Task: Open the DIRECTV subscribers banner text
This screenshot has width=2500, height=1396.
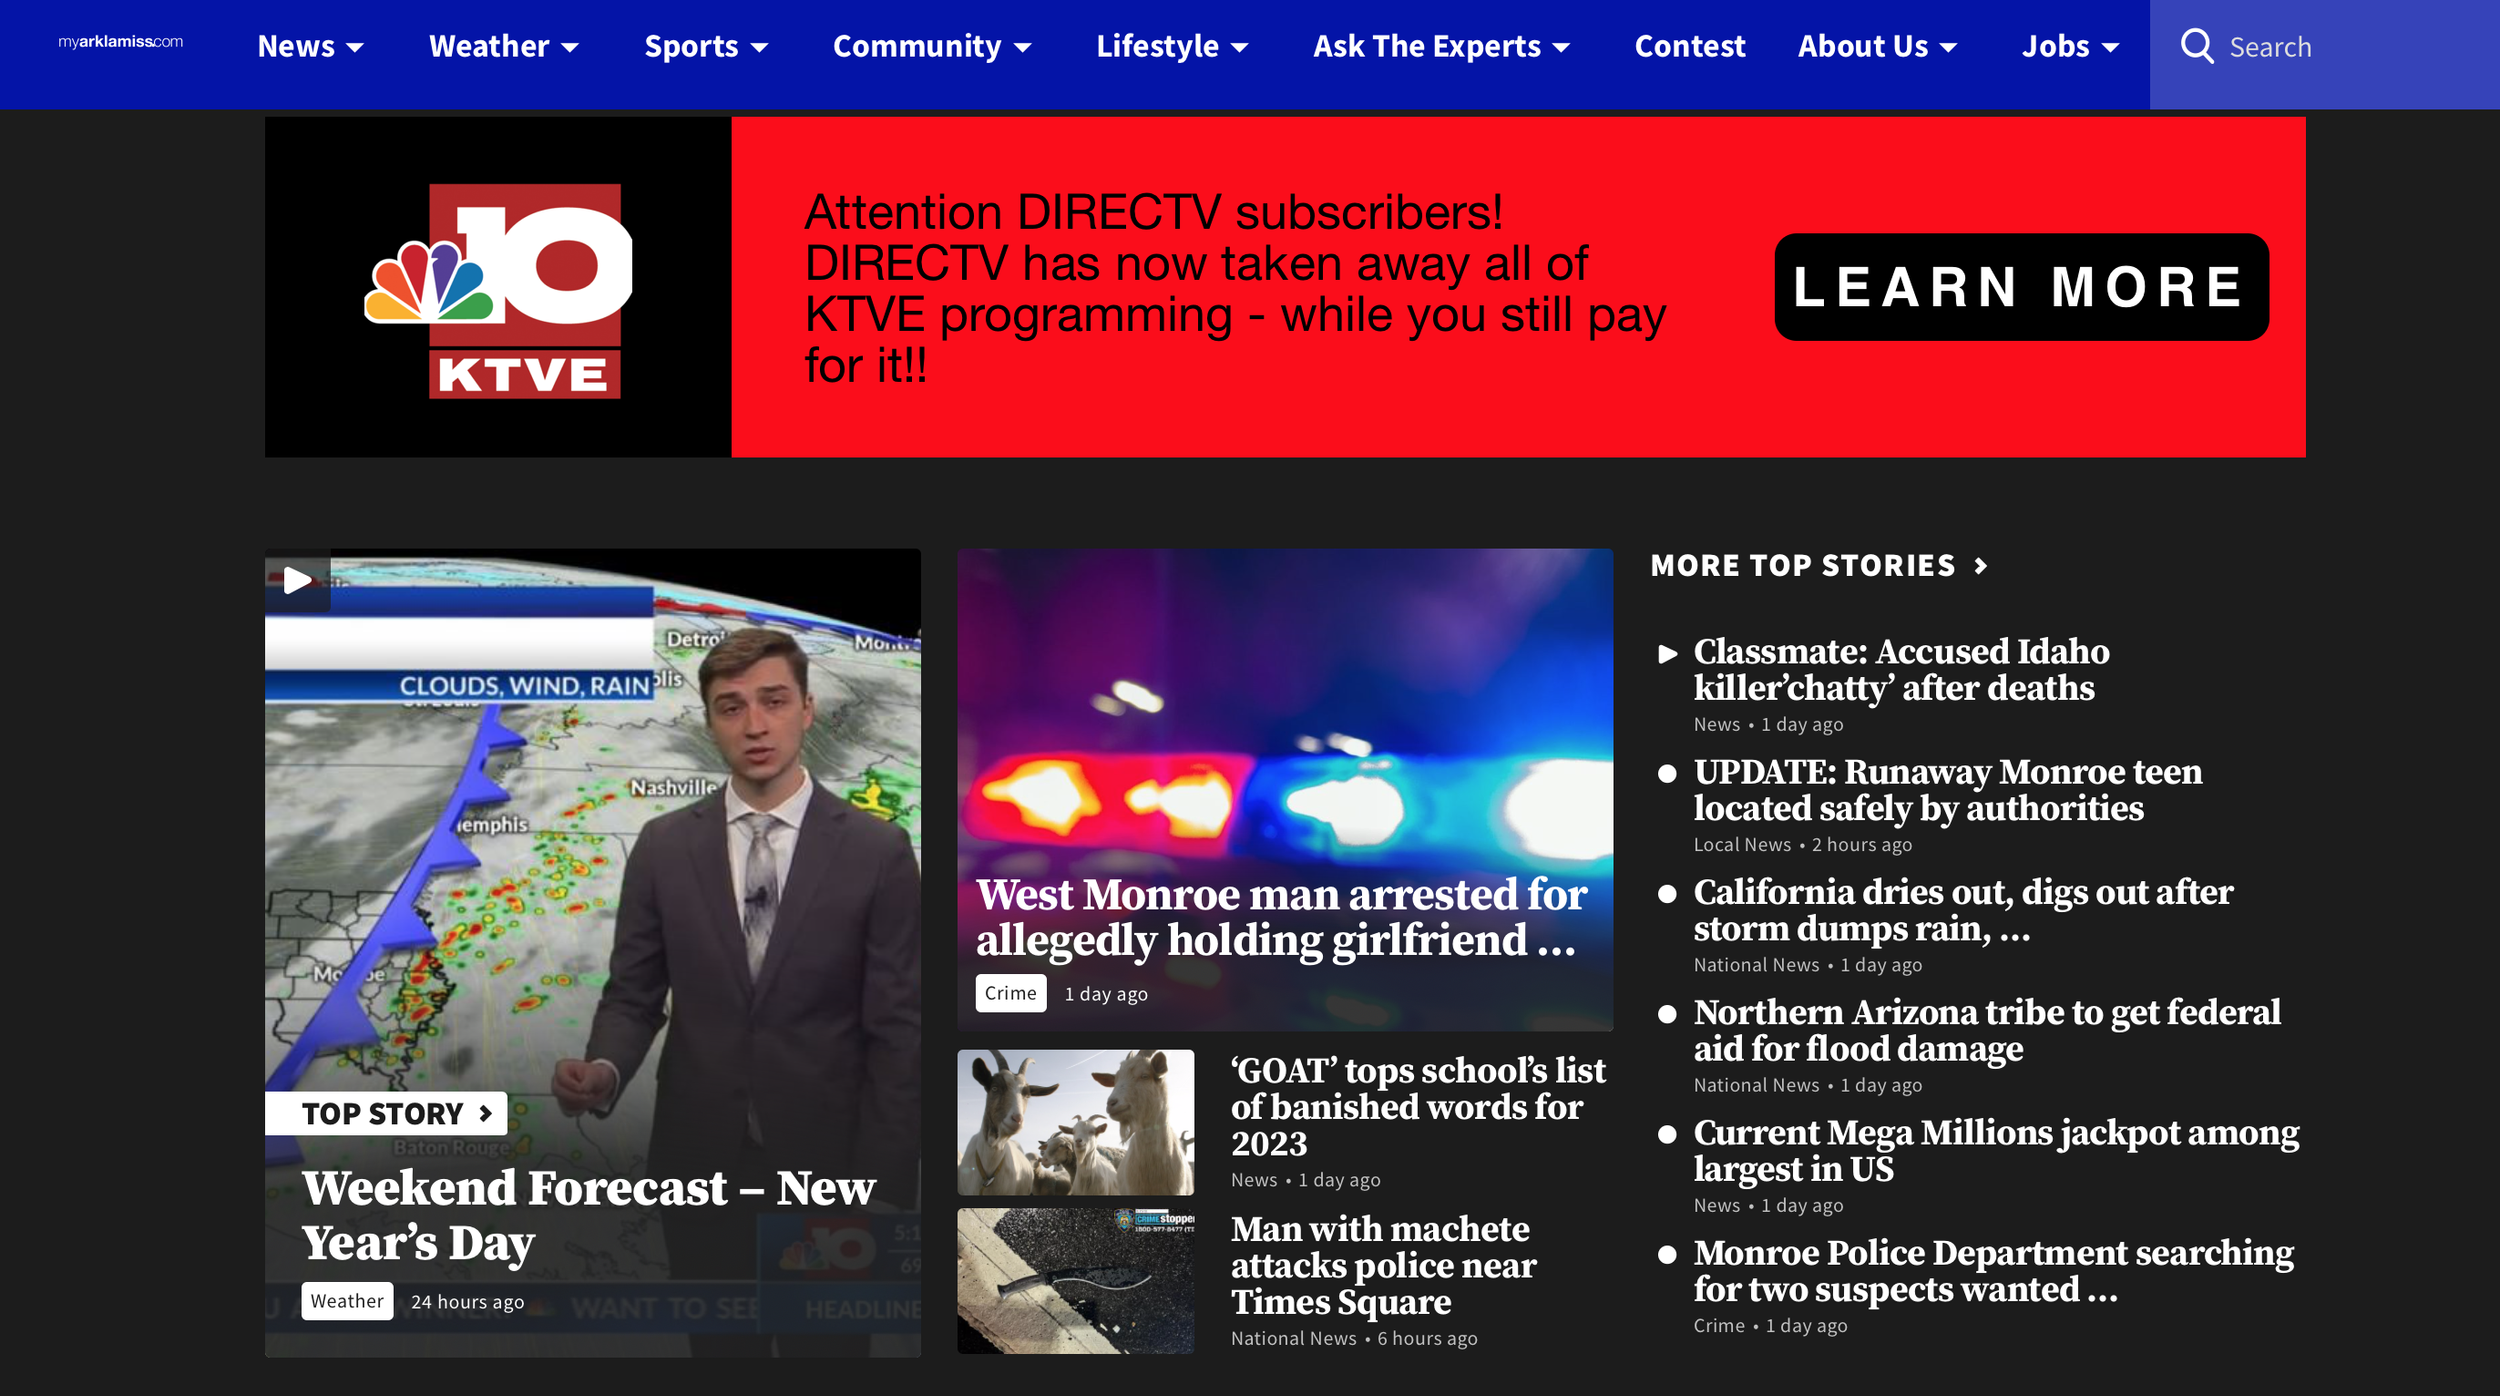Action: click(1235, 288)
